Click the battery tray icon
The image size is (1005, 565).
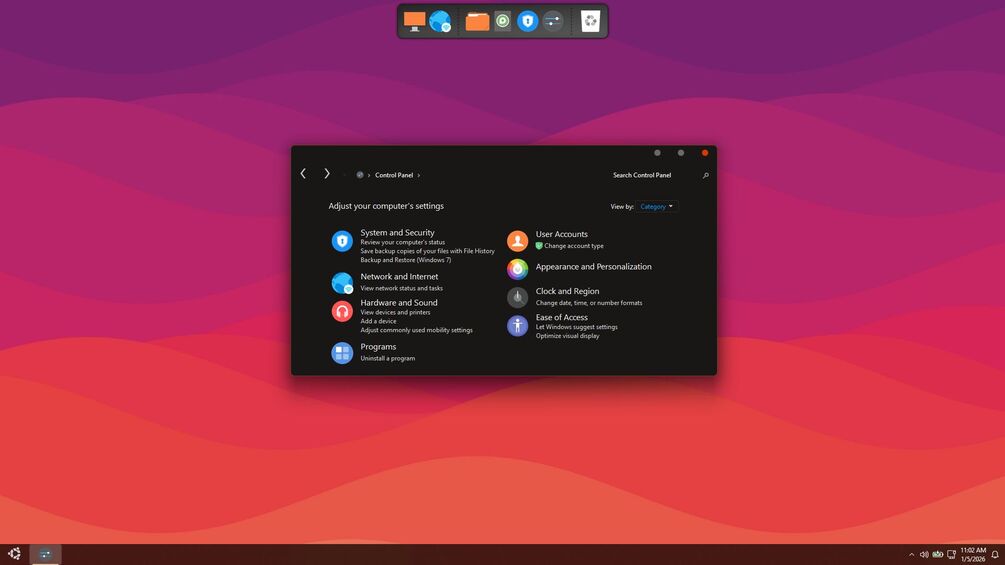click(938, 555)
